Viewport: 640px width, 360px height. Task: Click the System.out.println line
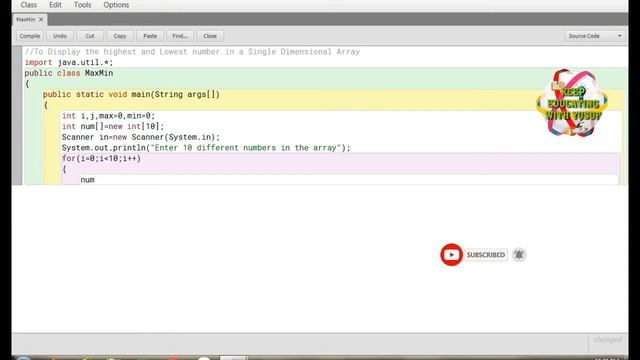tap(206, 147)
